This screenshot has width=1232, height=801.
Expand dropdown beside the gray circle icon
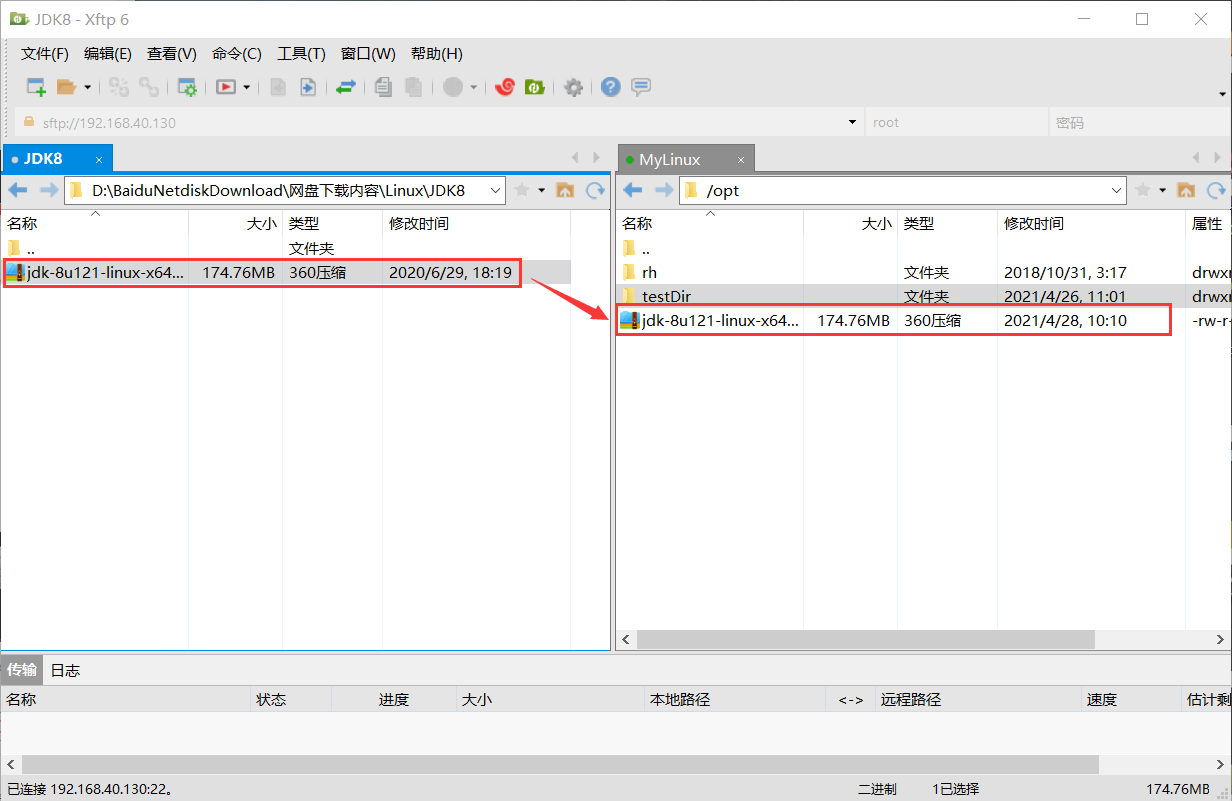tap(473, 87)
